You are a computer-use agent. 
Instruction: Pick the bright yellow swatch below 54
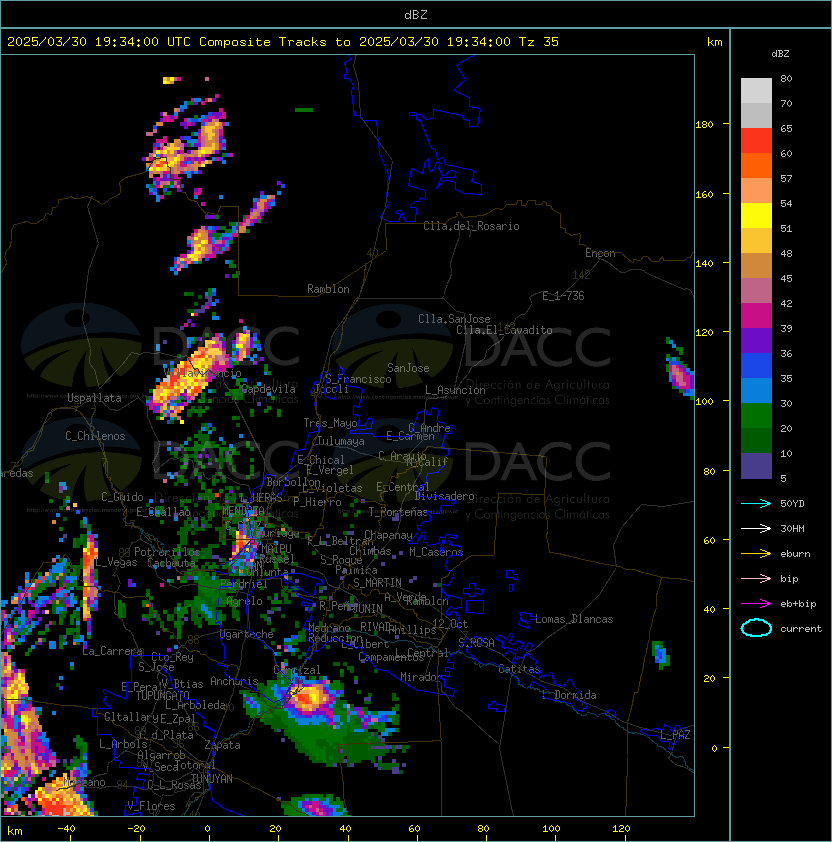point(756,215)
